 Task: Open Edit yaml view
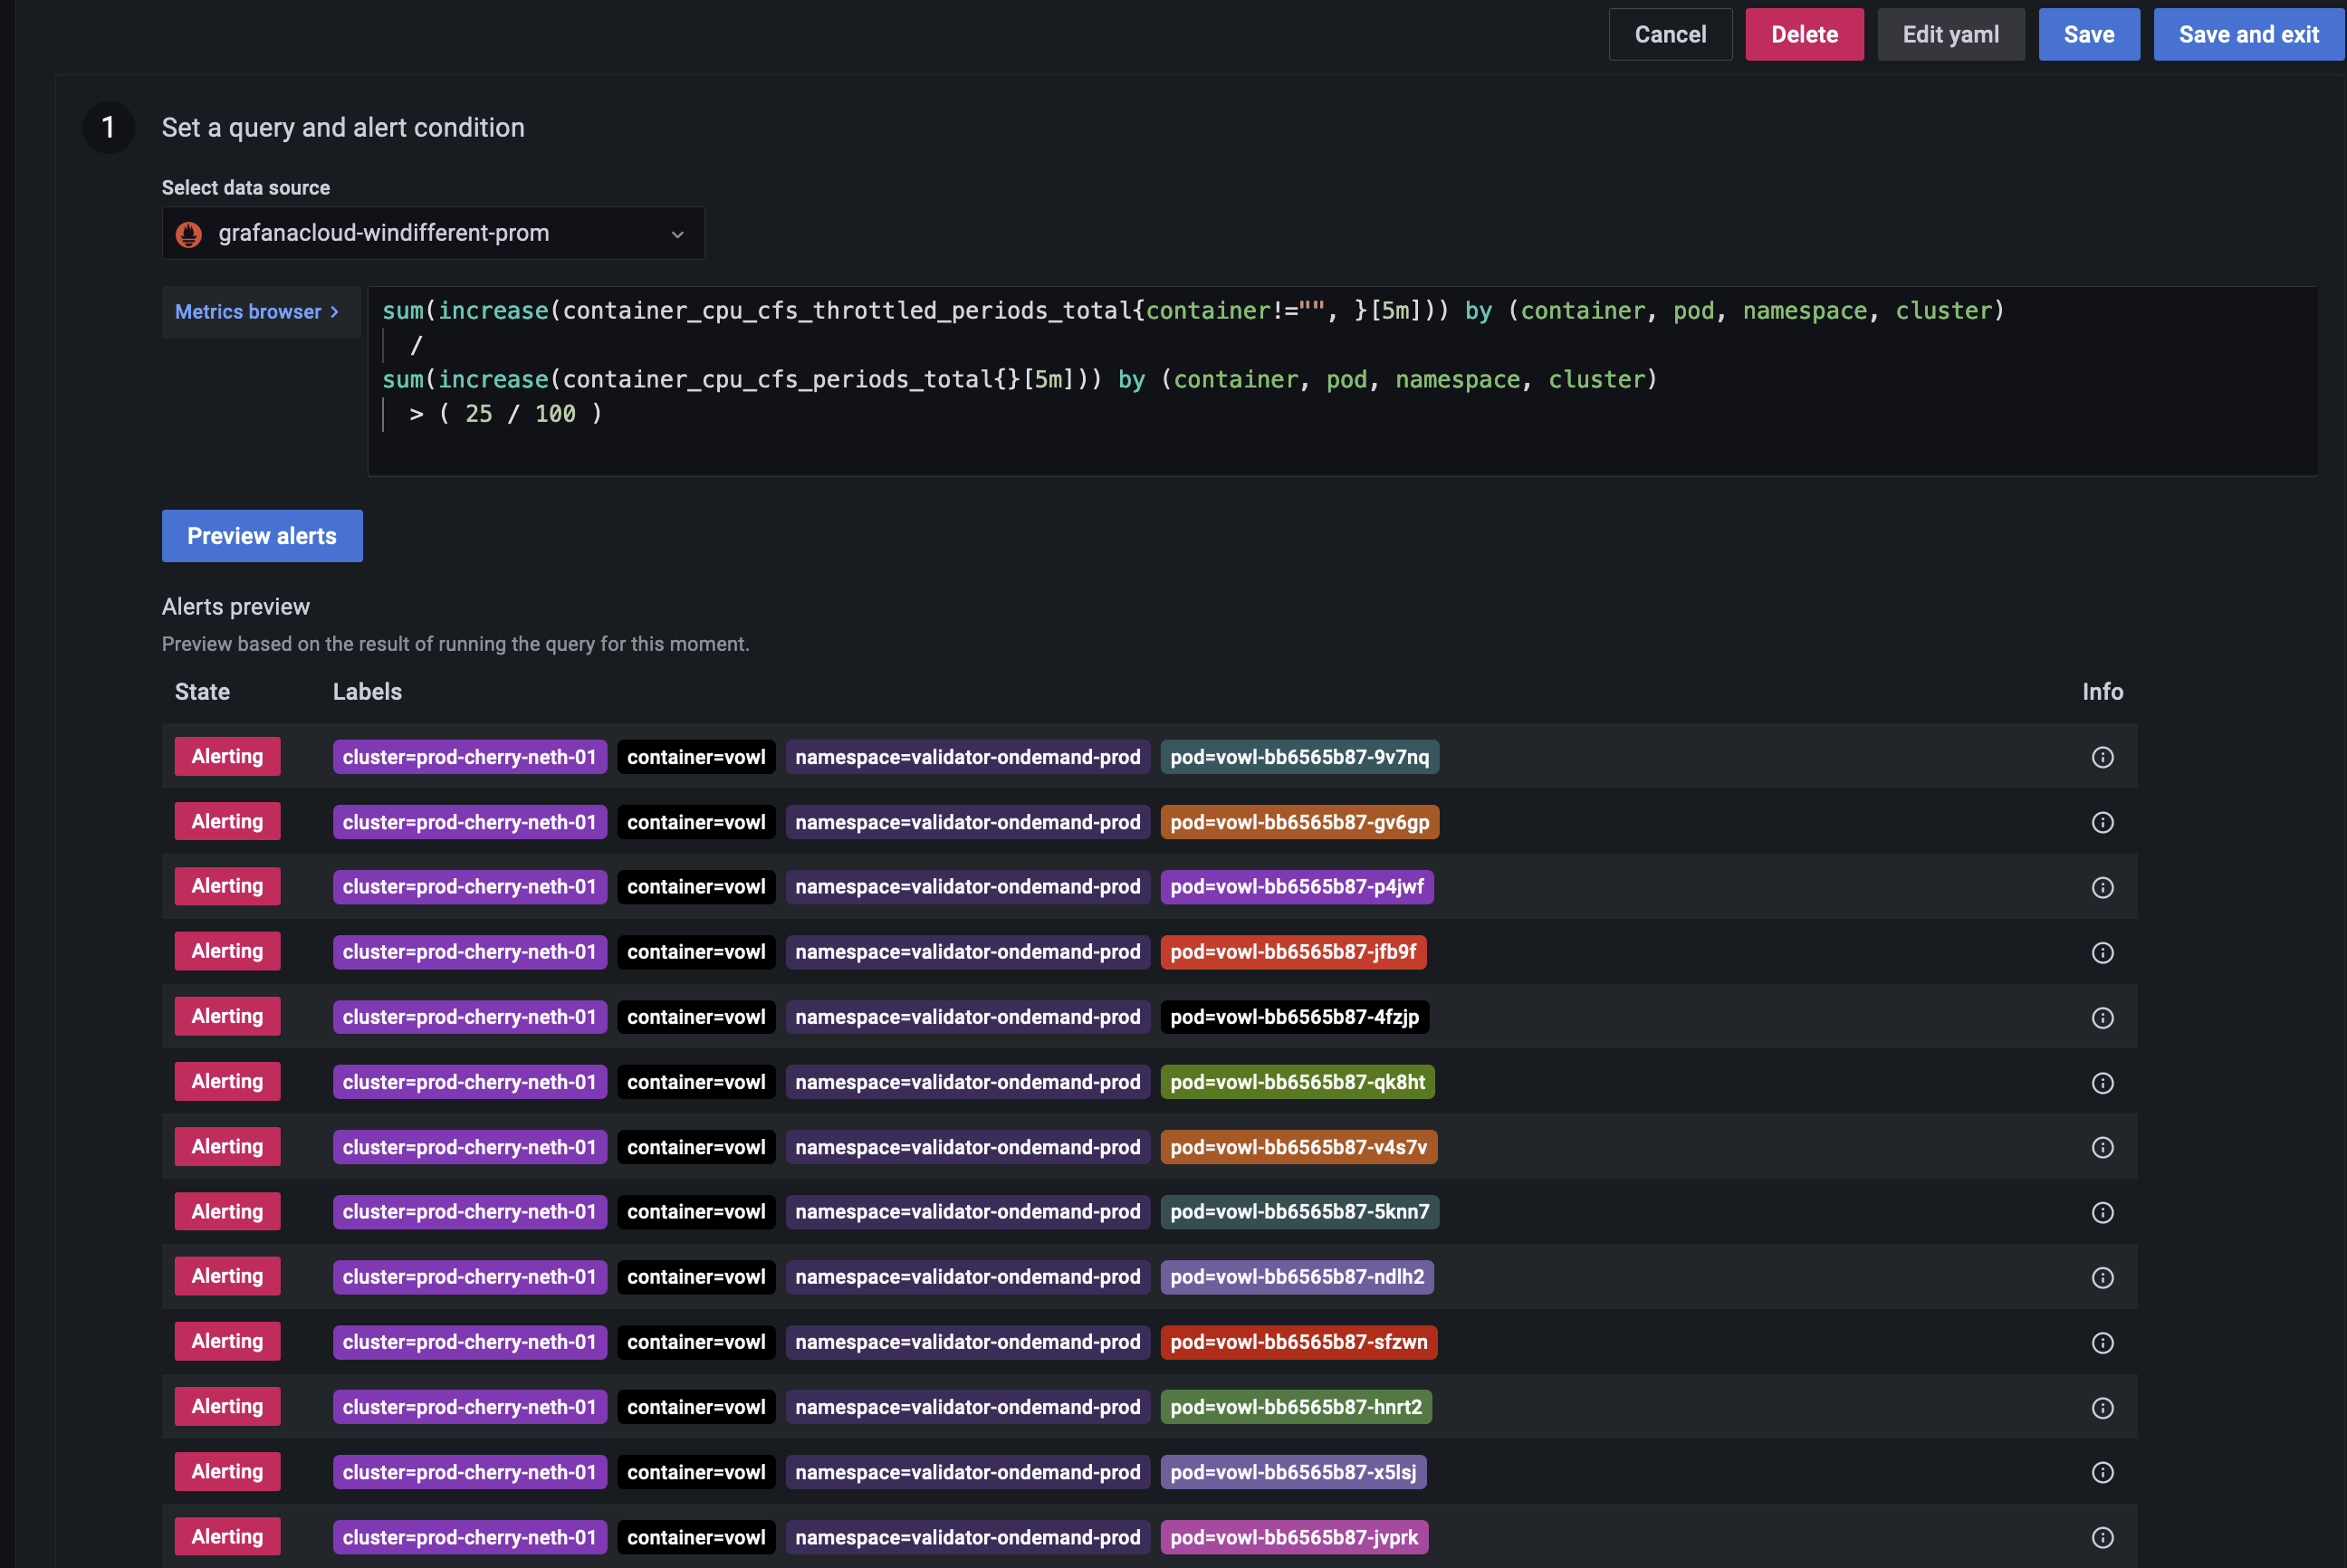1950,34
